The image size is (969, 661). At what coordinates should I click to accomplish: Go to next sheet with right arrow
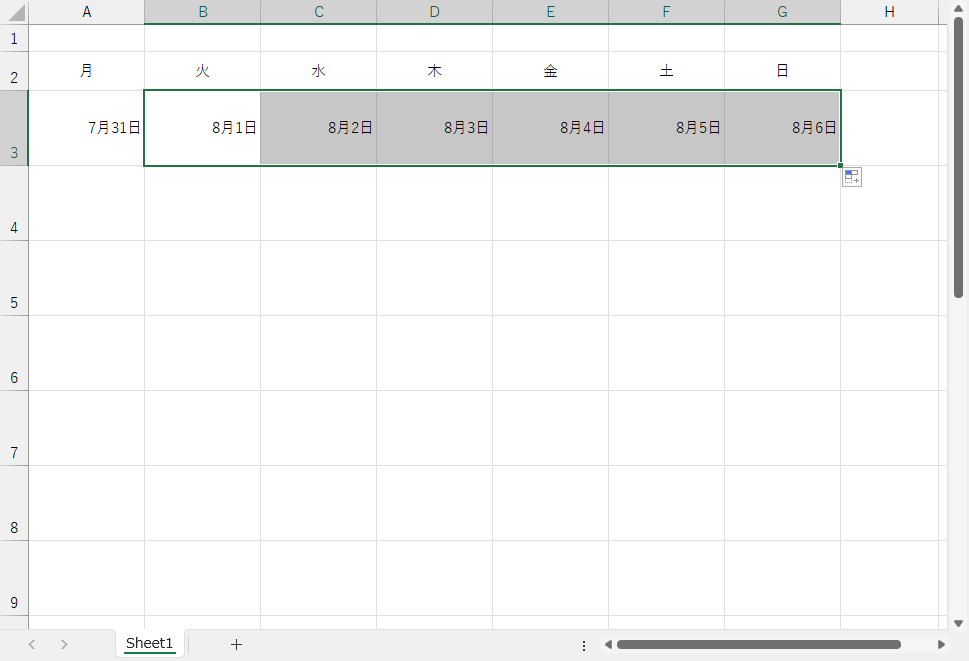click(64, 644)
